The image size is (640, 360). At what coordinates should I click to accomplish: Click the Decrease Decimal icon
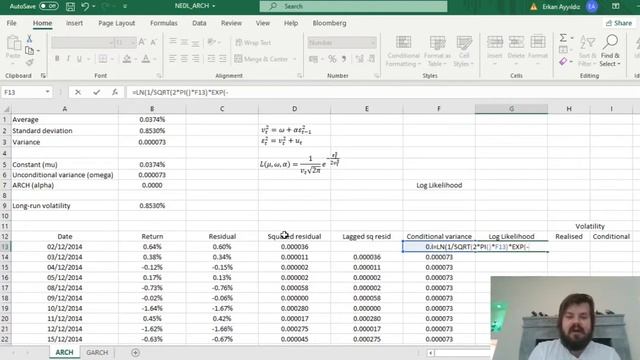[x=371, y=59]
